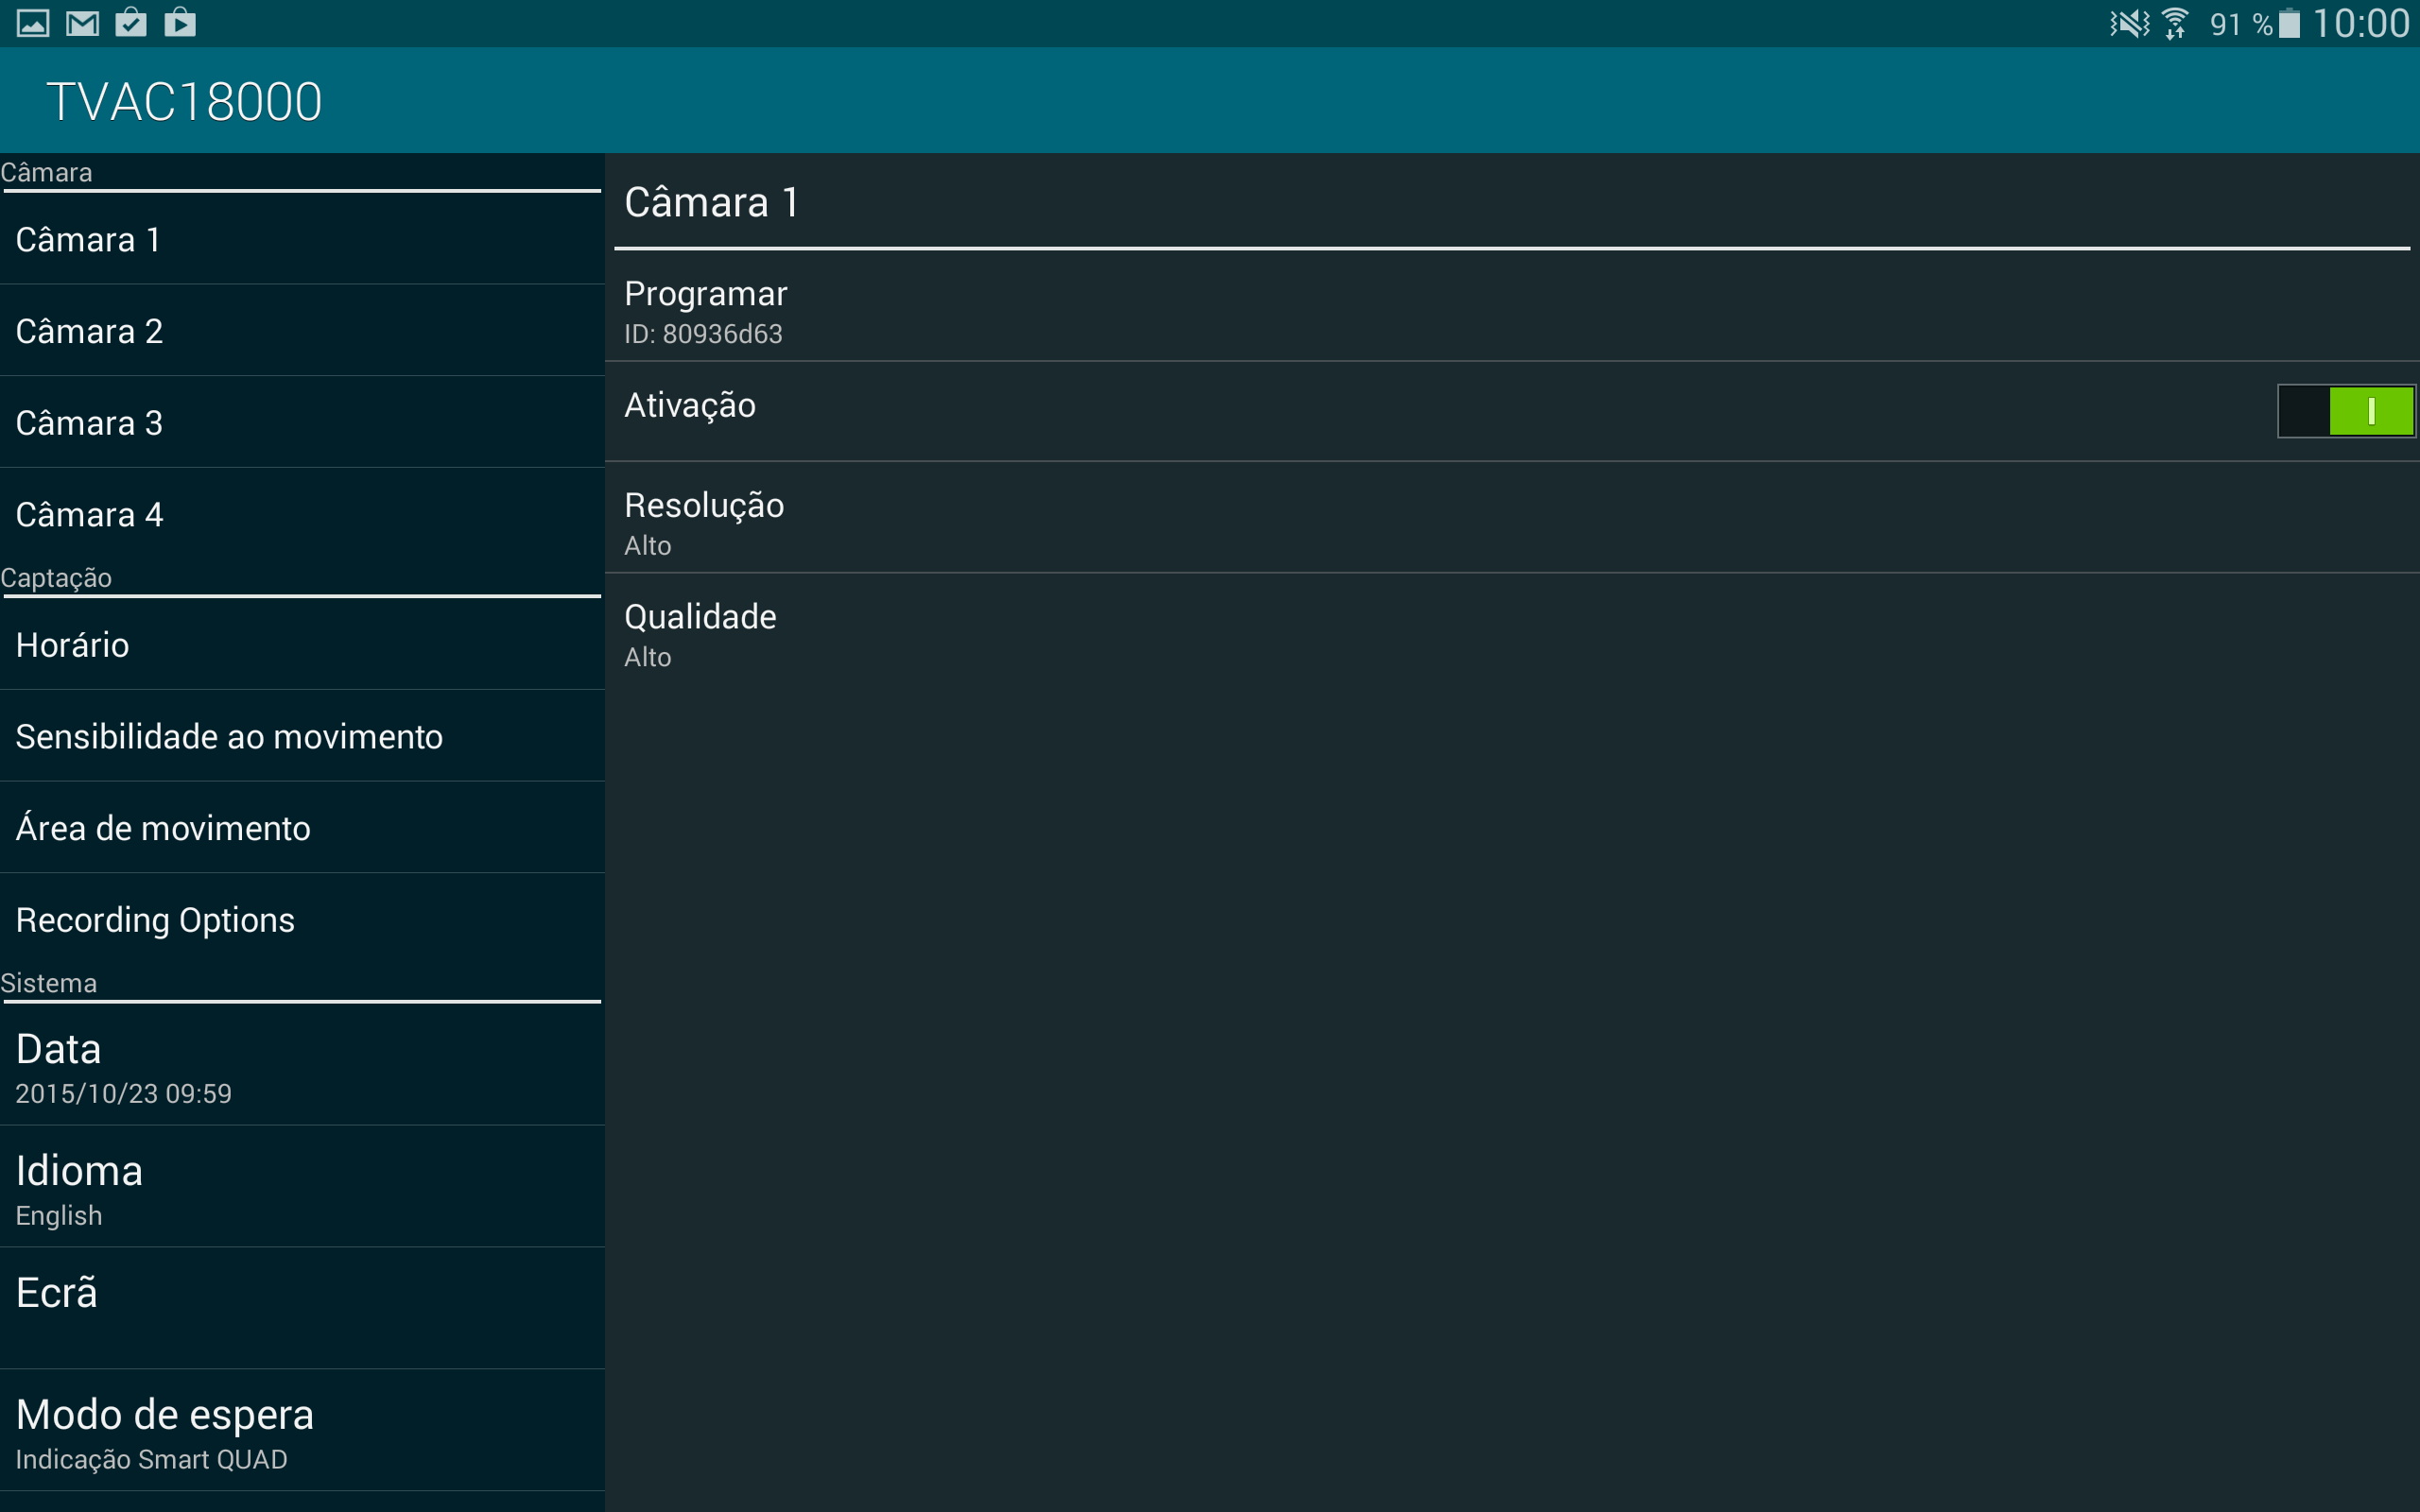
Task: Select Câmara 3 in the sidebar
Action: click(302, 423)
